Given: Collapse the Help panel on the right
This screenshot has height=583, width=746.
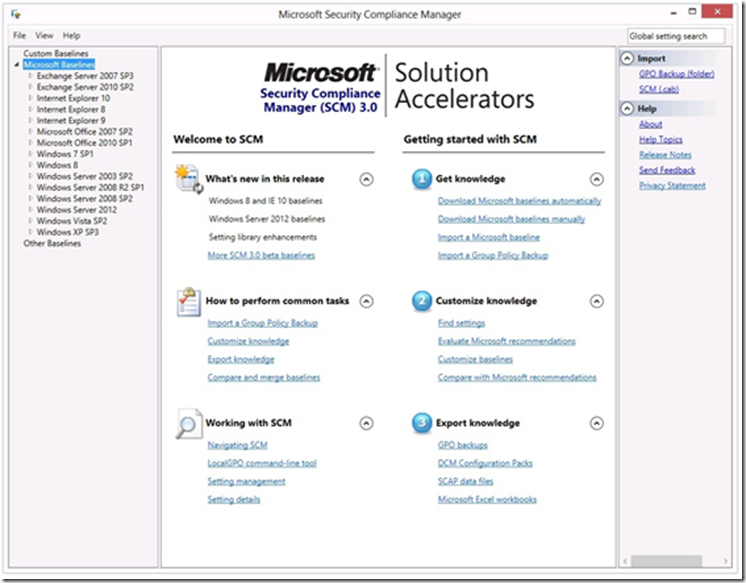Looking at the screenshot, I should tap(627, 109).
